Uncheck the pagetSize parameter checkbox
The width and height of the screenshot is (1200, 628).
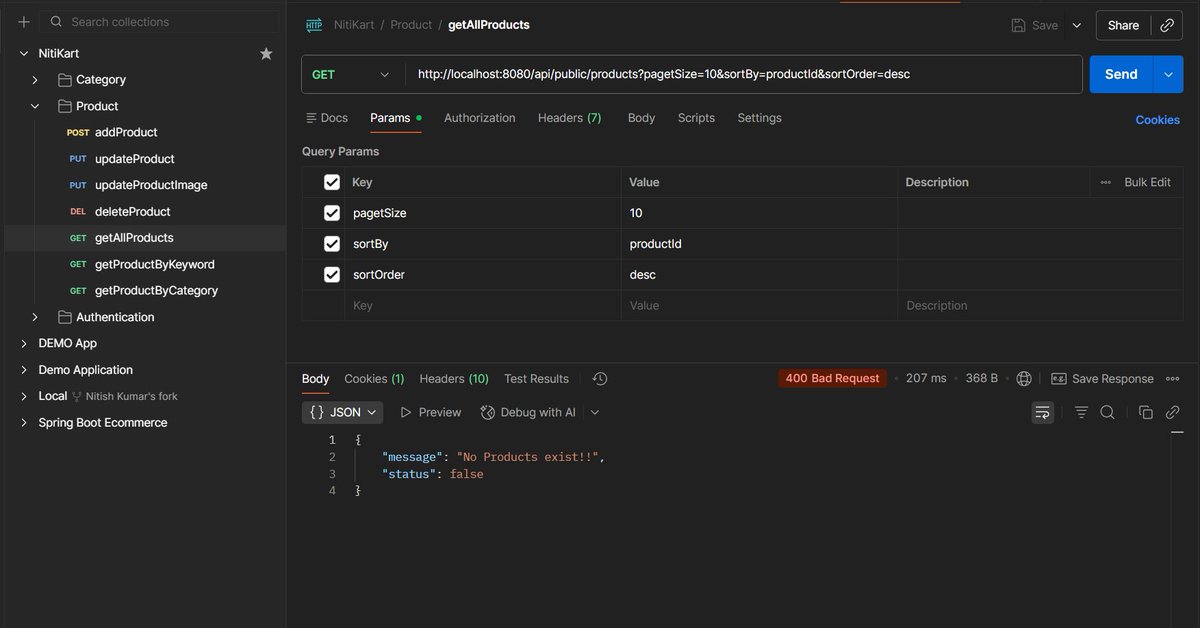click(332, 213)
